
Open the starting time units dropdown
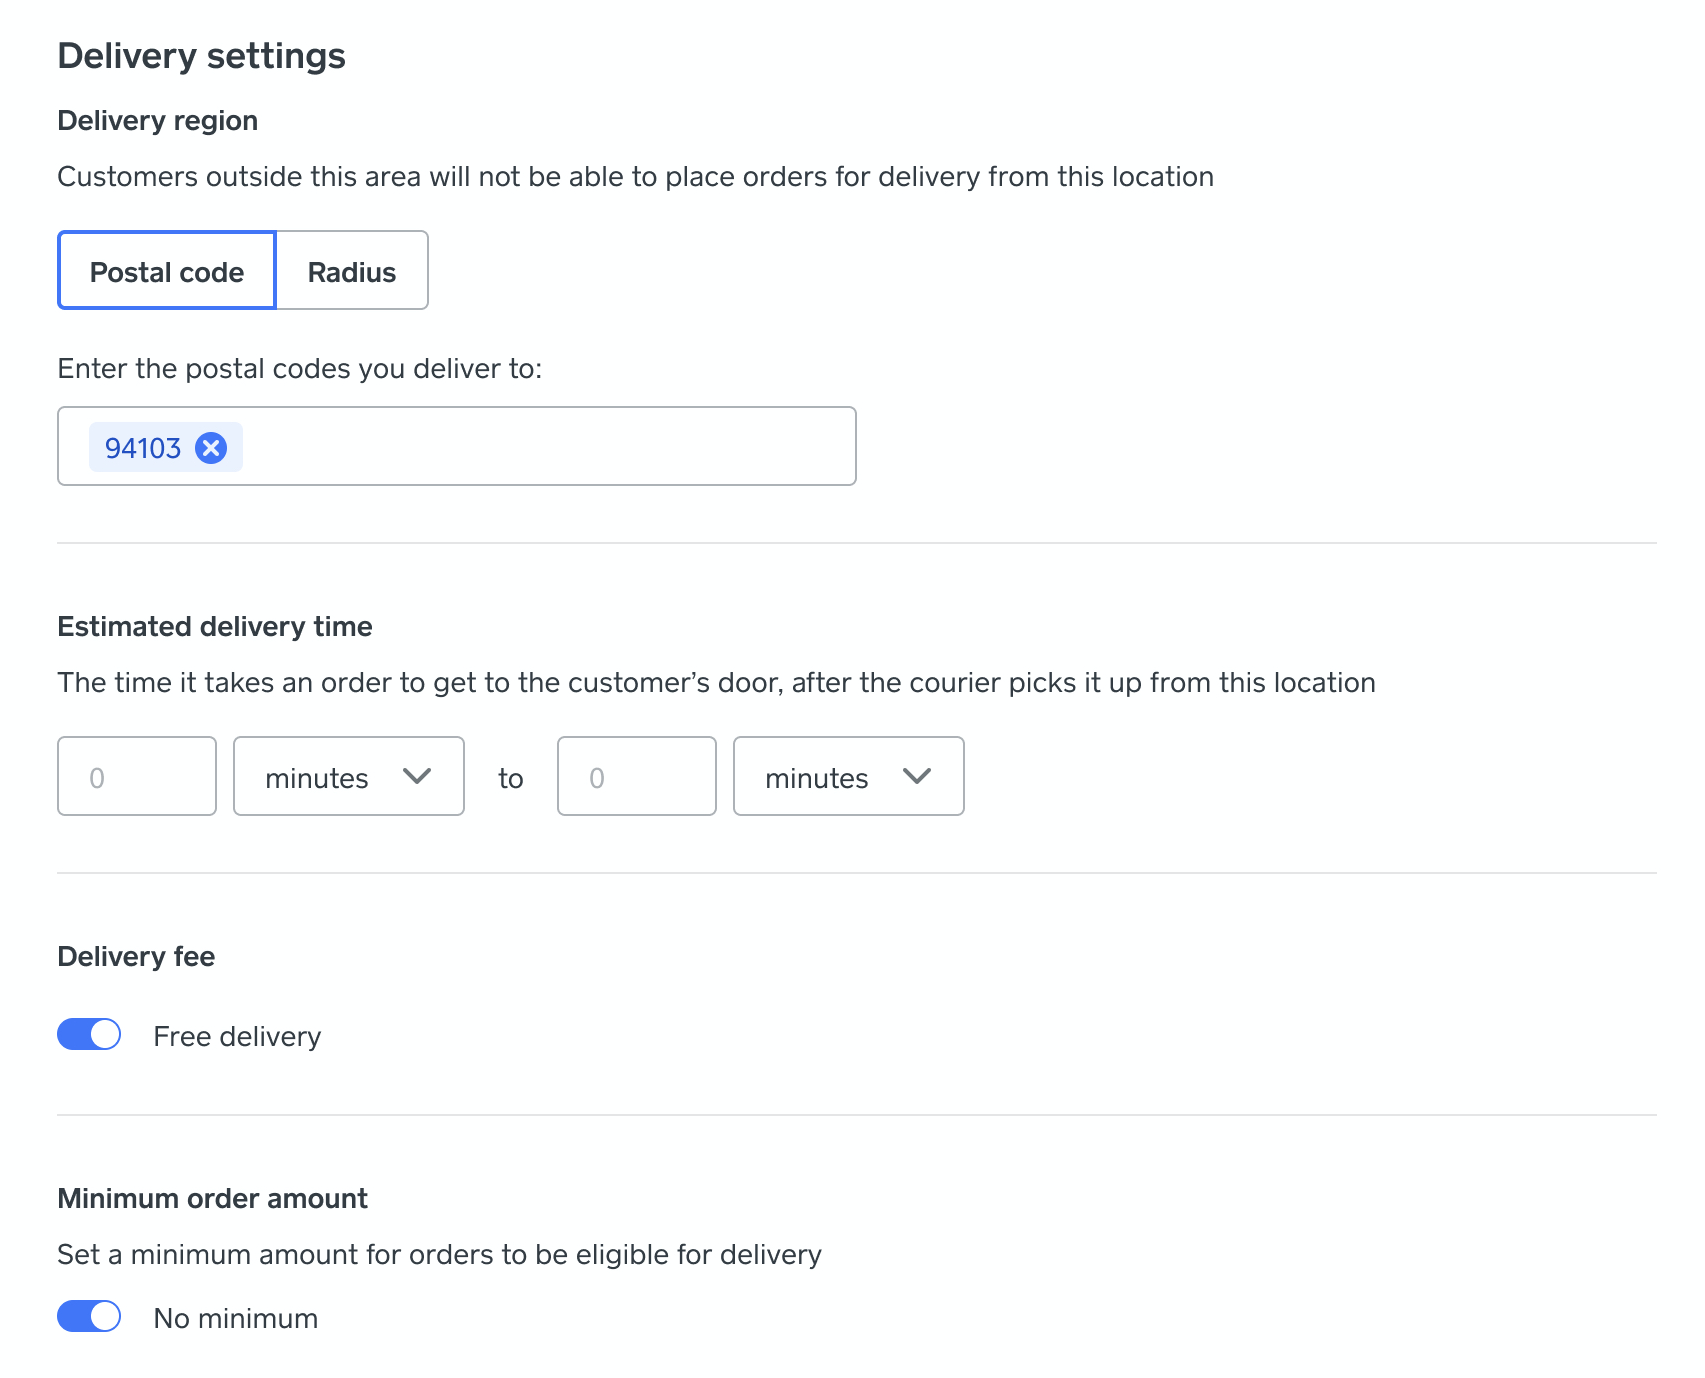[348, 776]
